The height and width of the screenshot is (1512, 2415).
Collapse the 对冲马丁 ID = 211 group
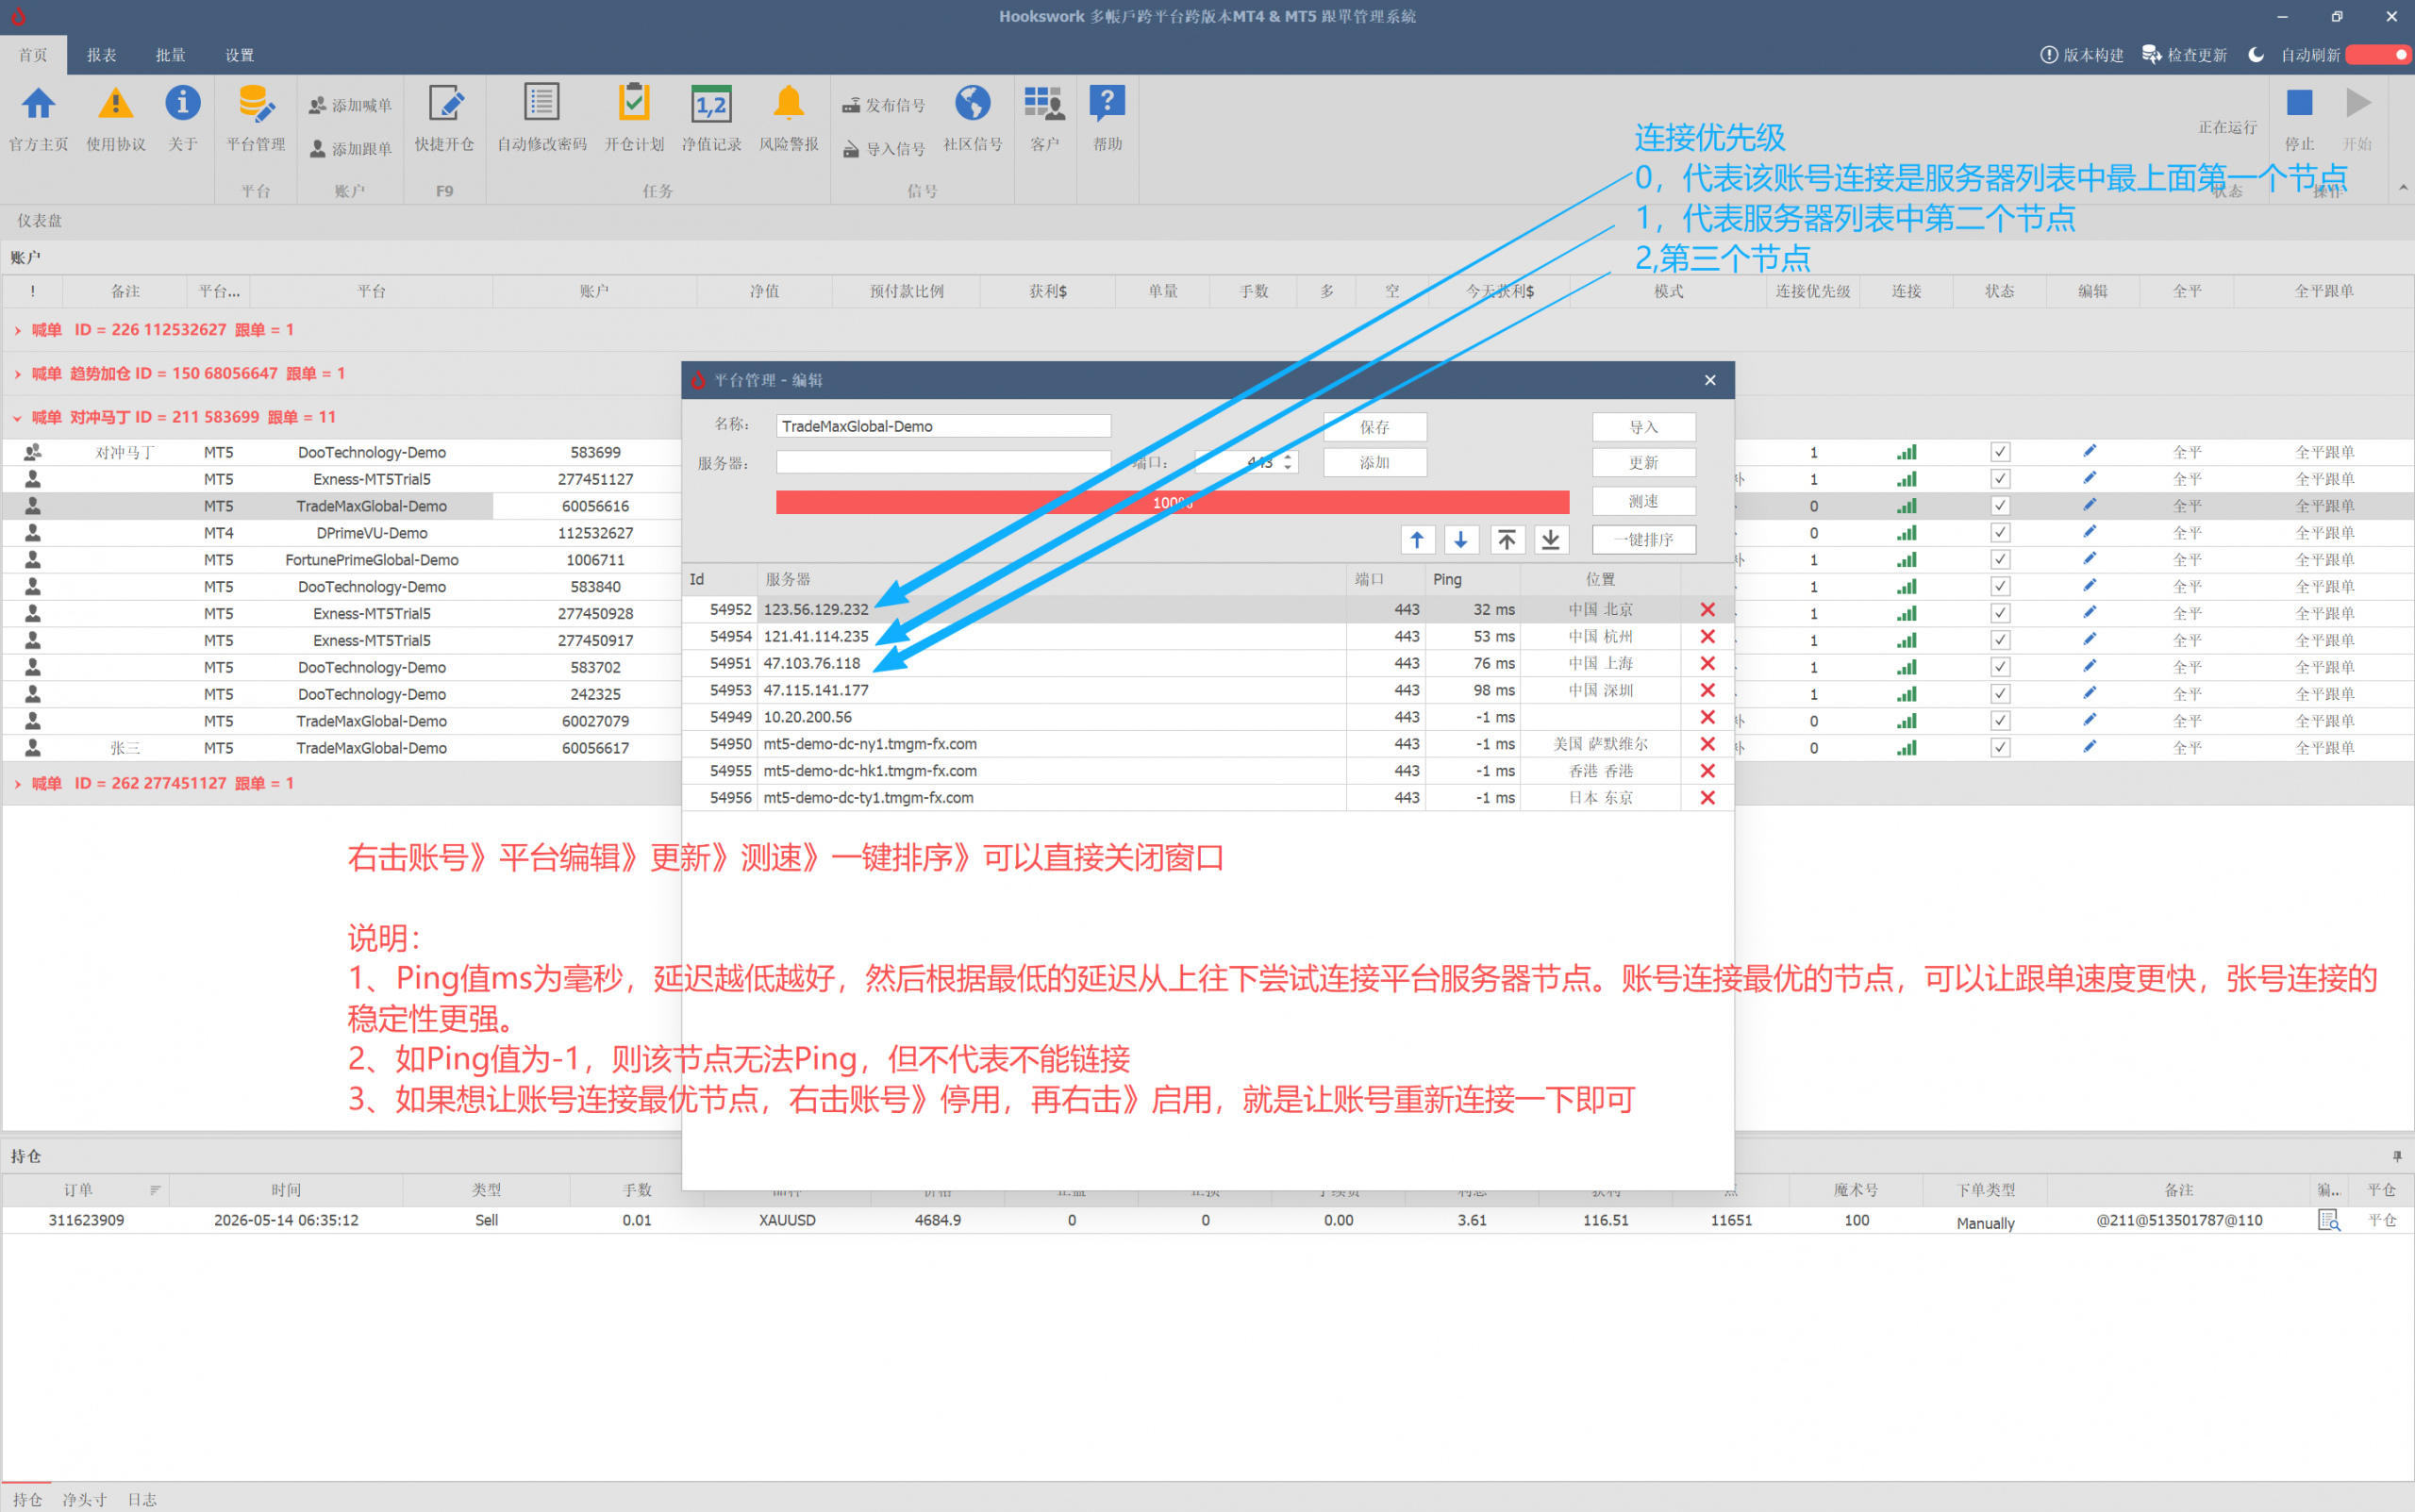point(17,417)
